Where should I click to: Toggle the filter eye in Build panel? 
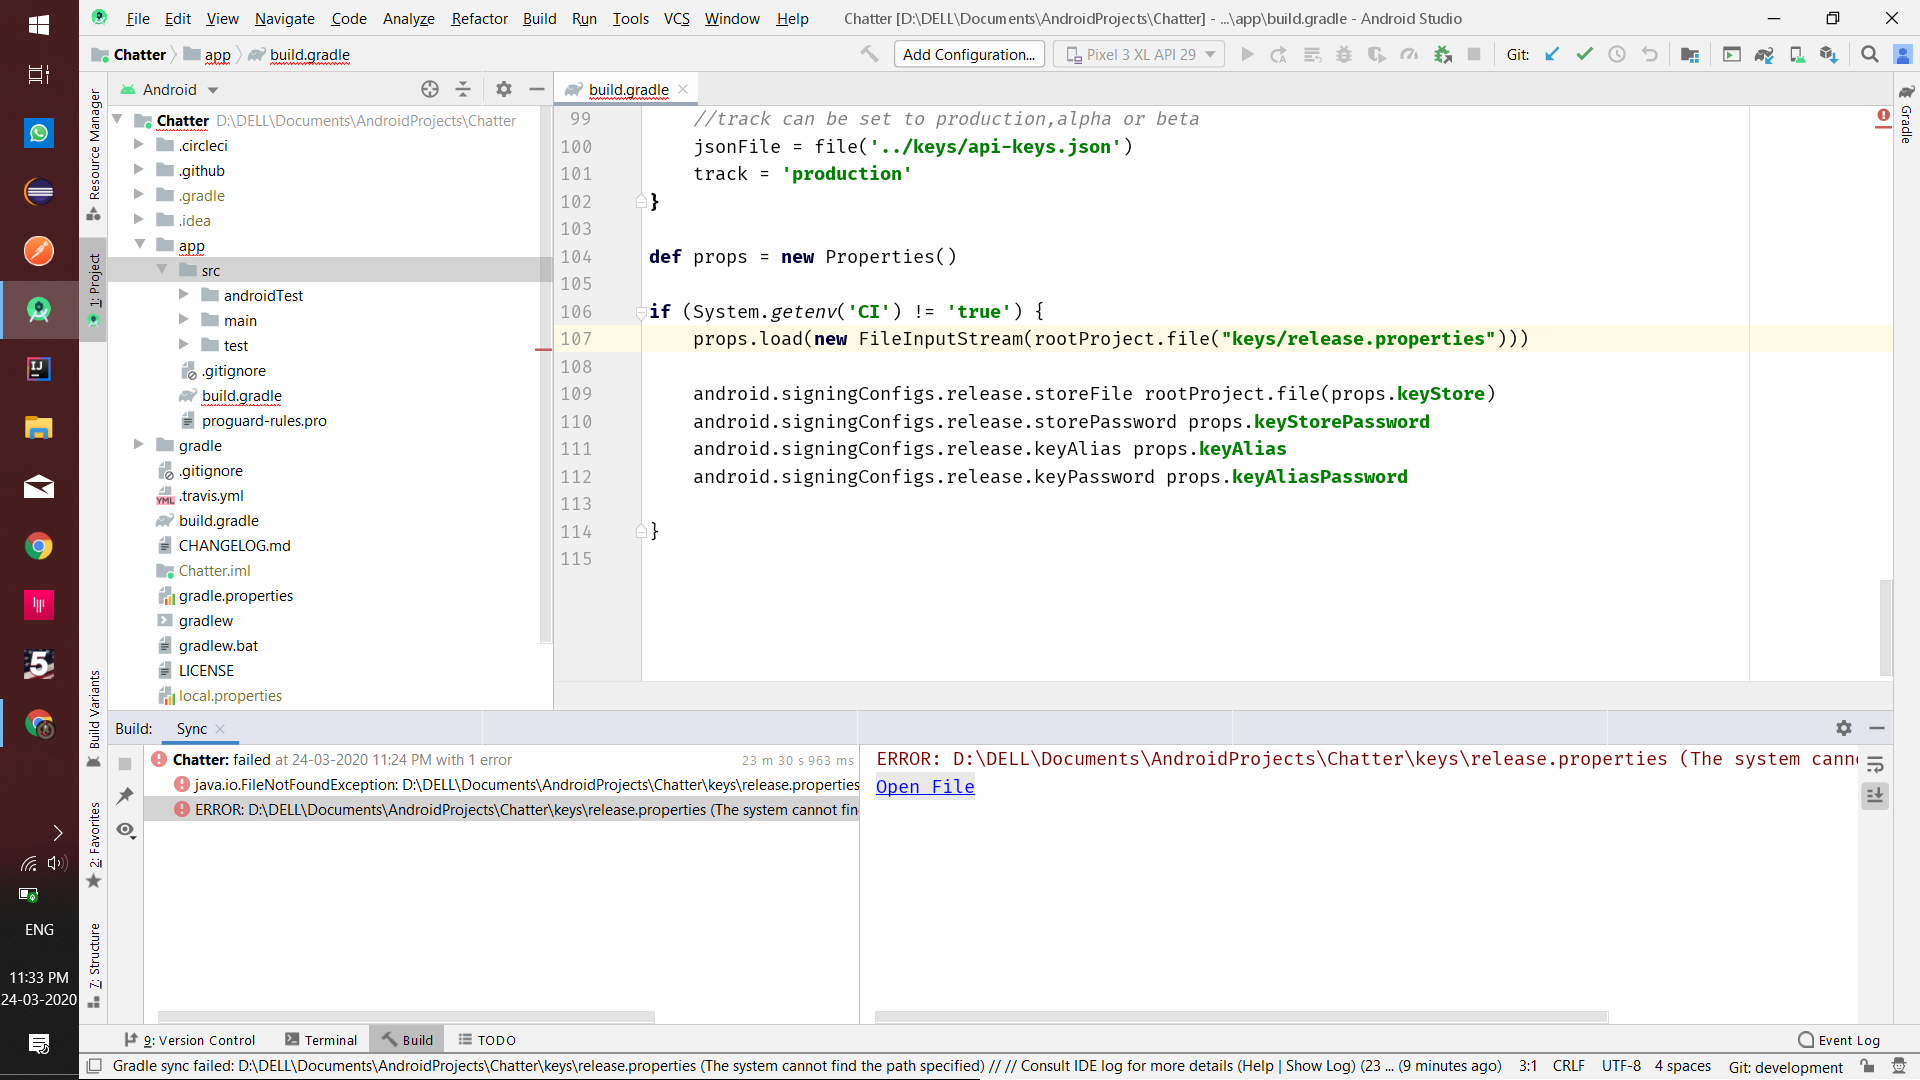point(126,831)
